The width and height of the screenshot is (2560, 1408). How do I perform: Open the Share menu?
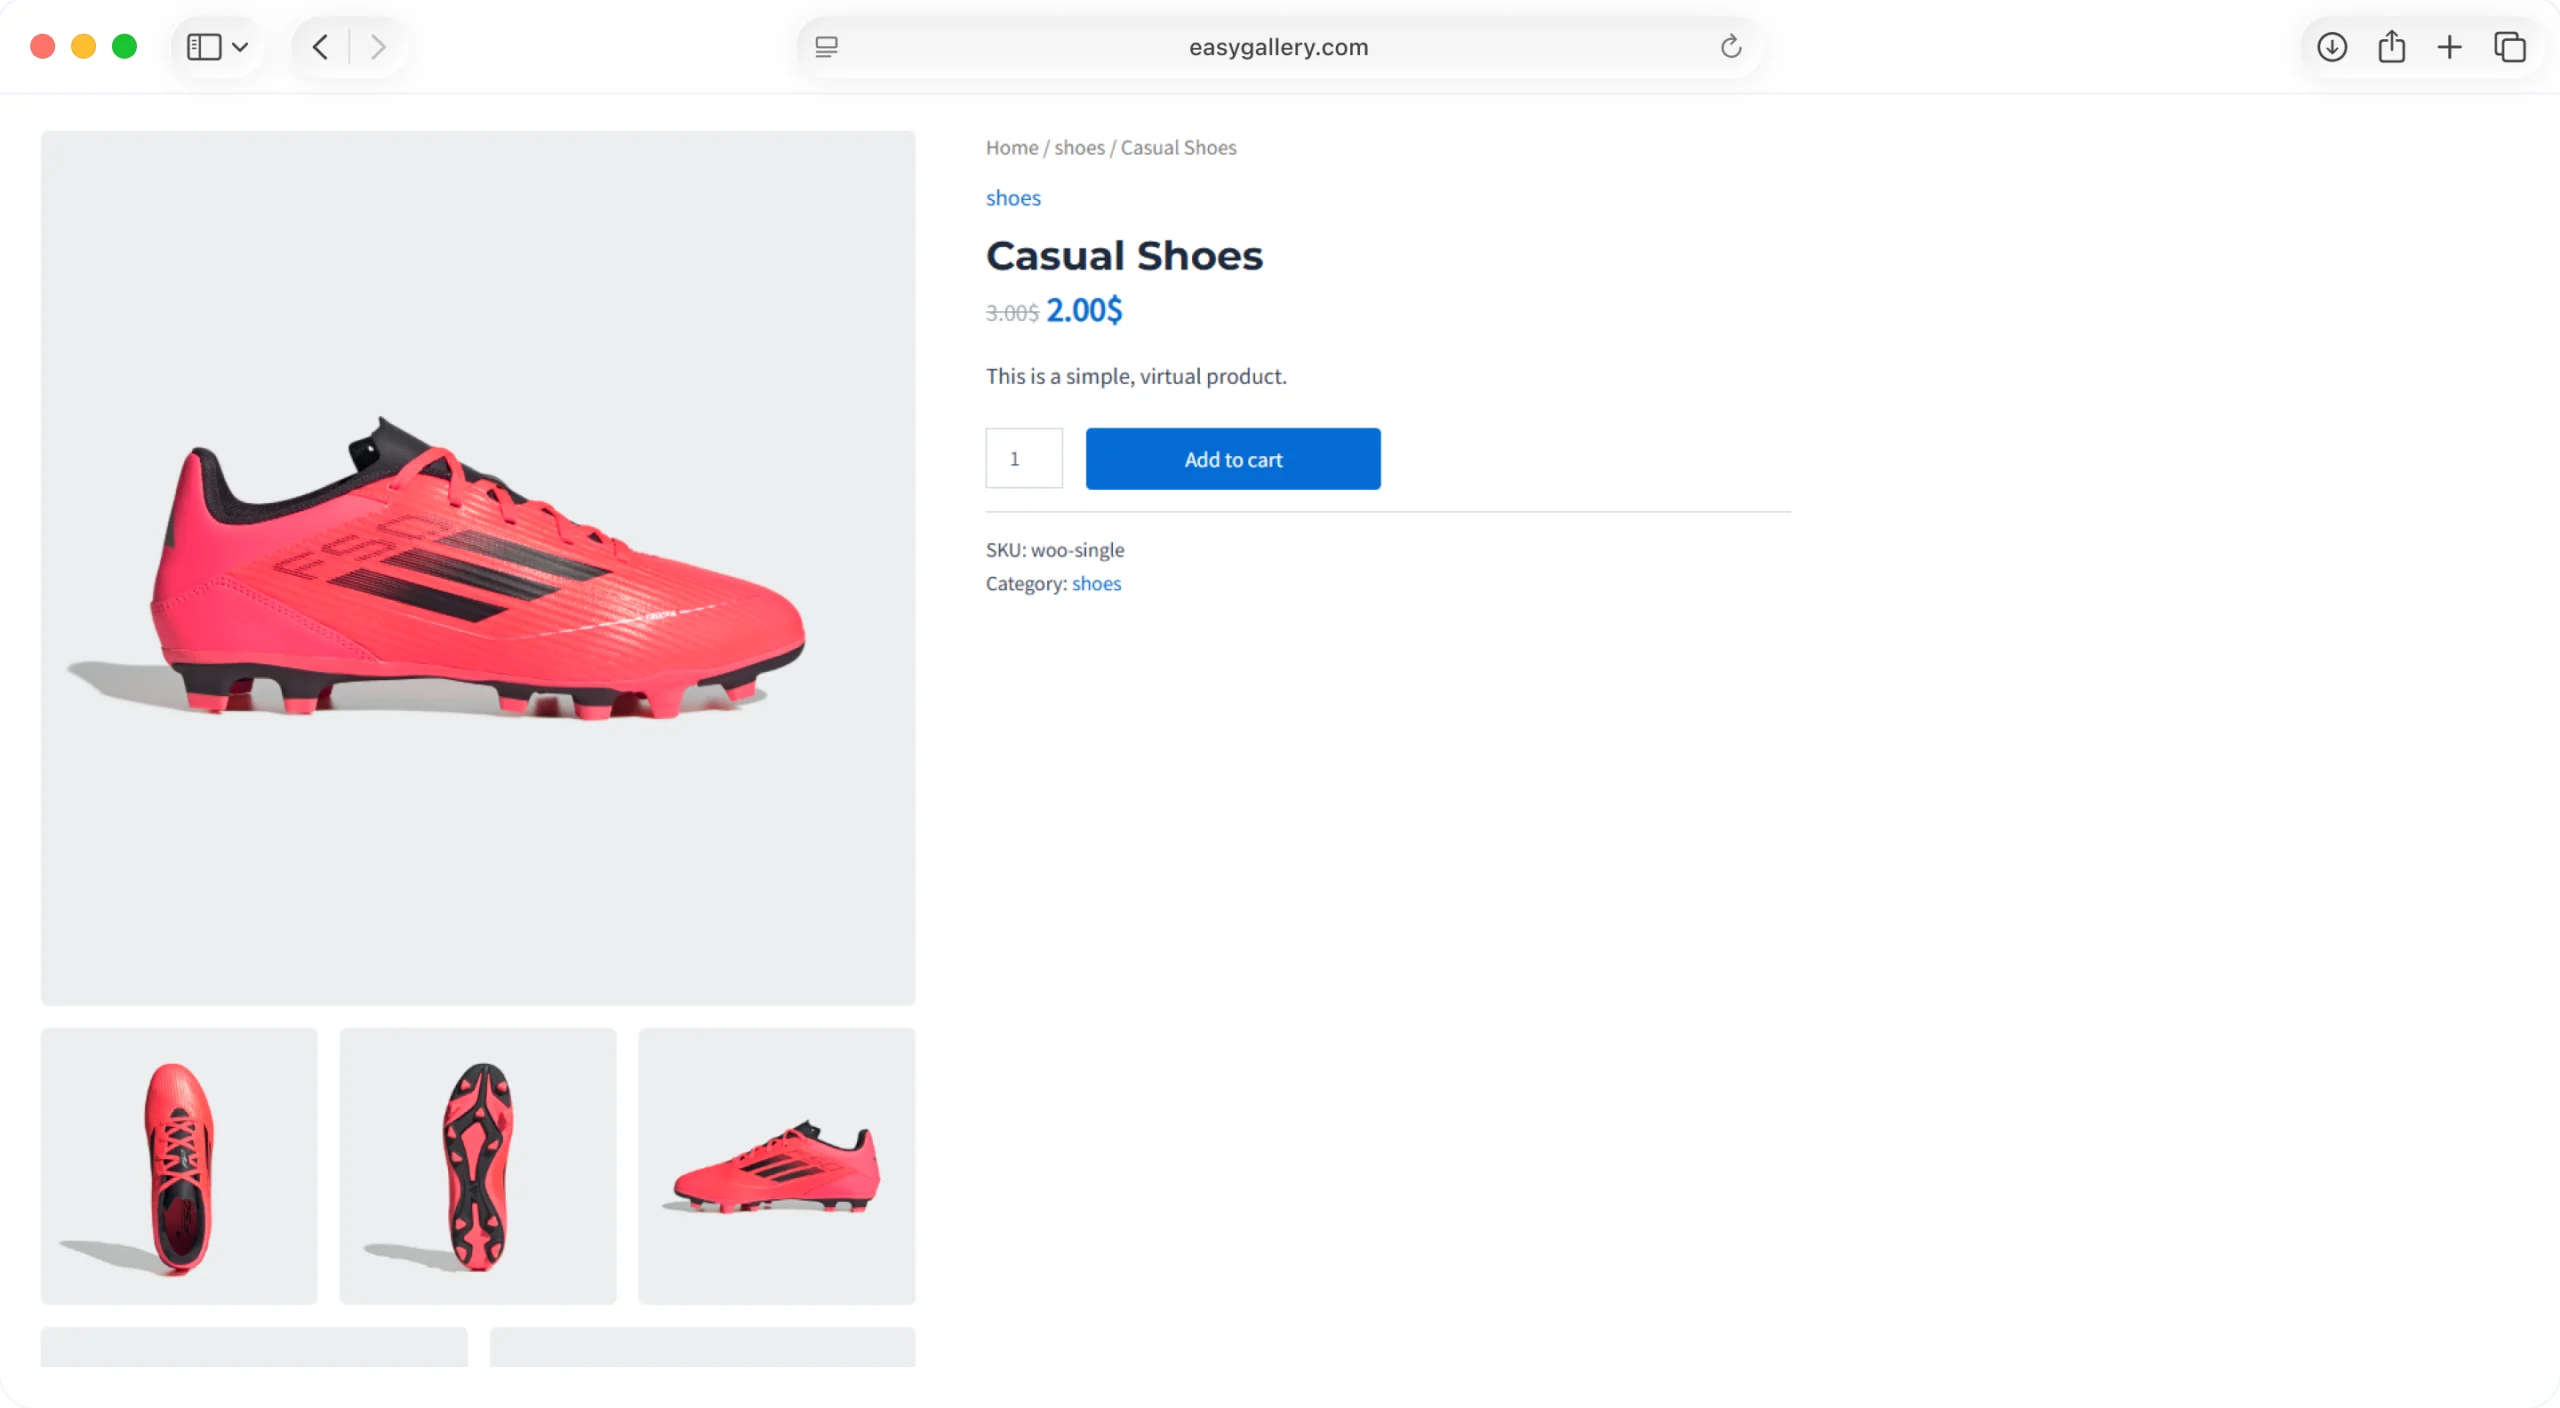click(2391, 47)
